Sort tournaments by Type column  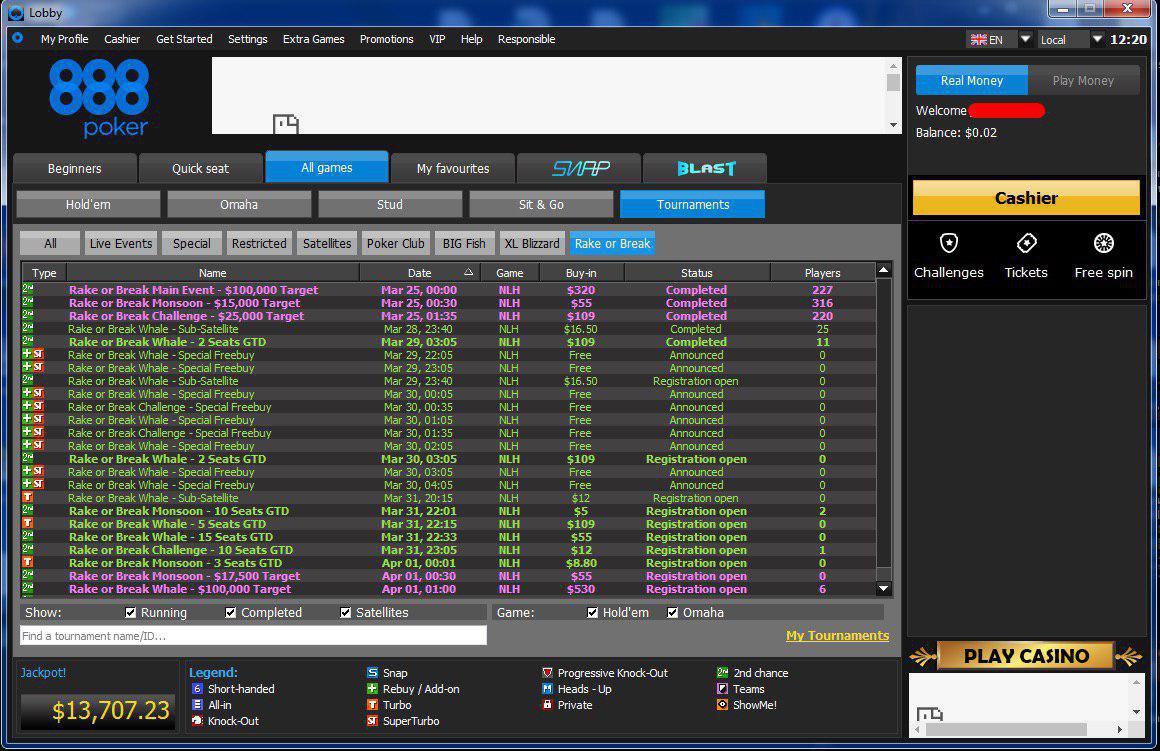(44, 273)
